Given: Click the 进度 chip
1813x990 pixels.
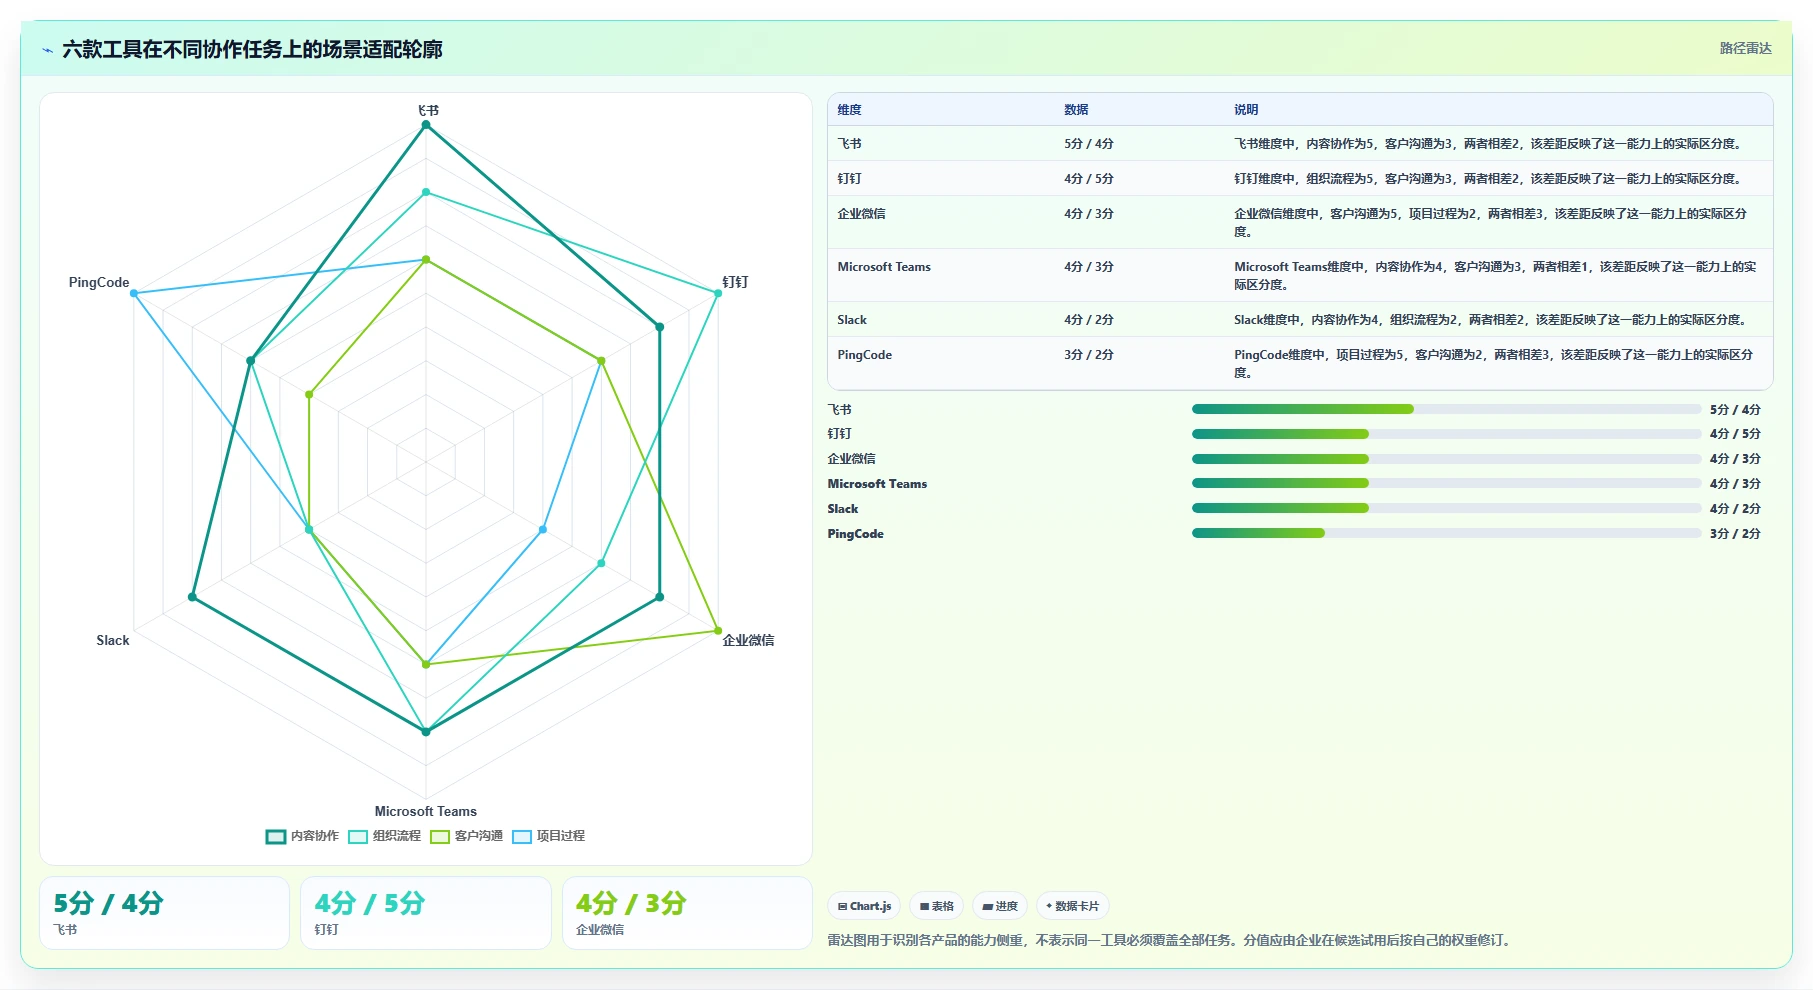Looking at the screenshot, I should [1000, 906].
